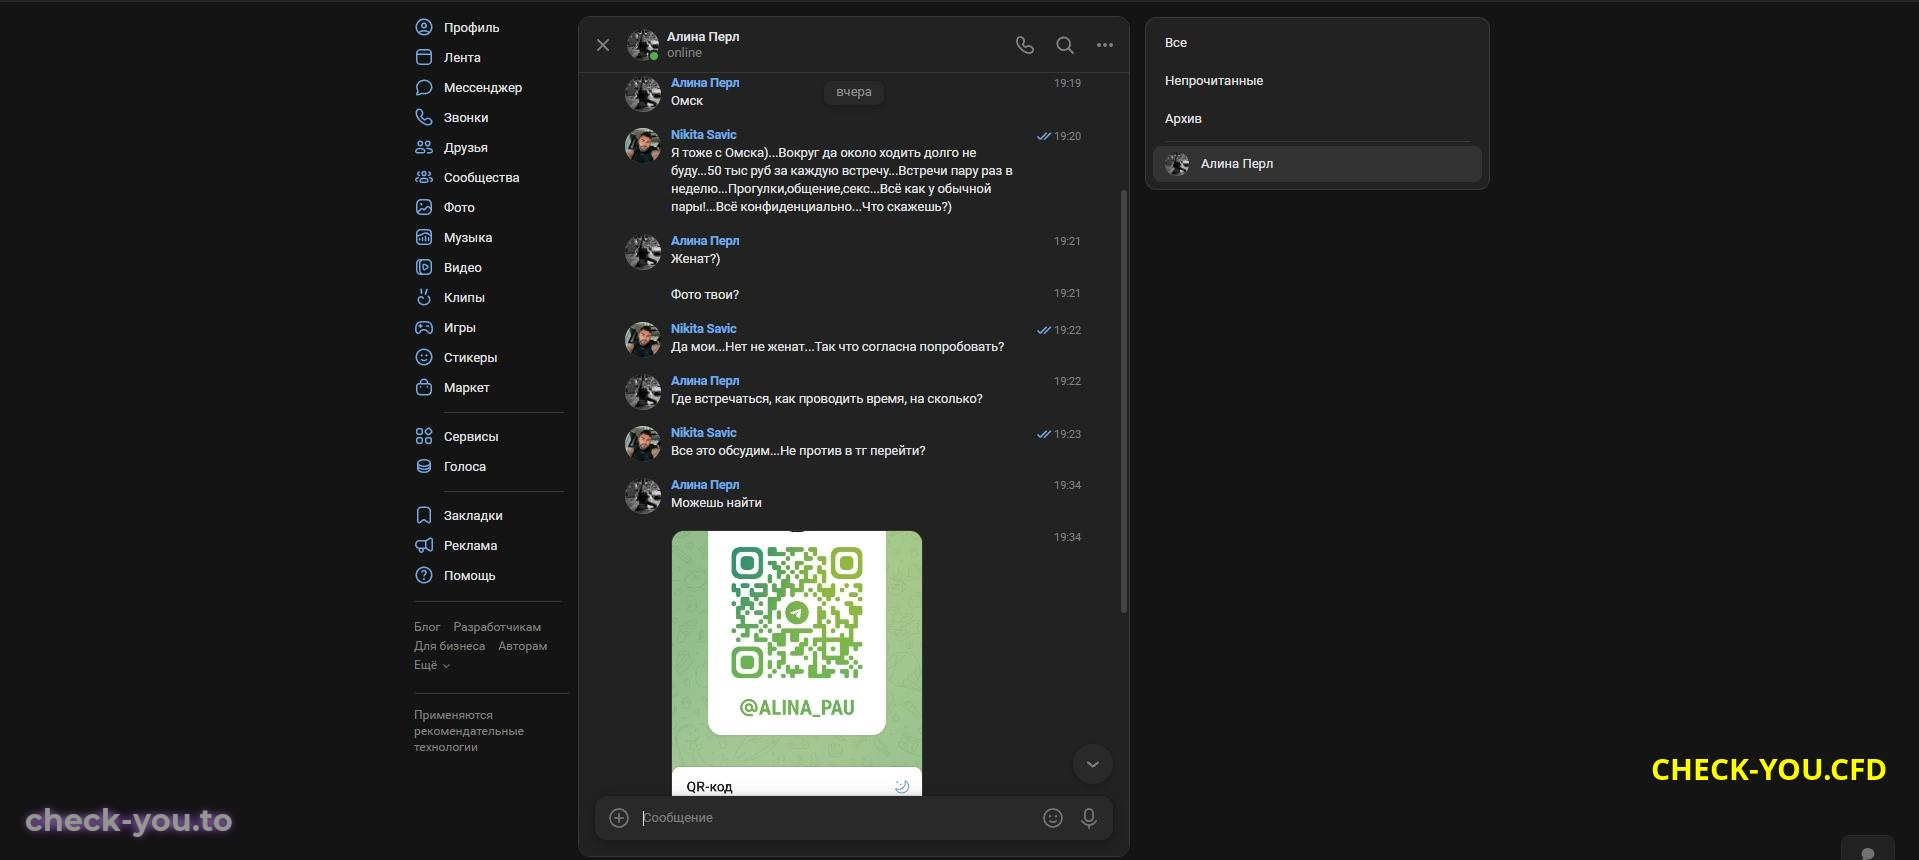The height and width of the screenshot is (860, 1919).
Task: Click the Разработчикам footer link
Action: [x=497, y=627]
